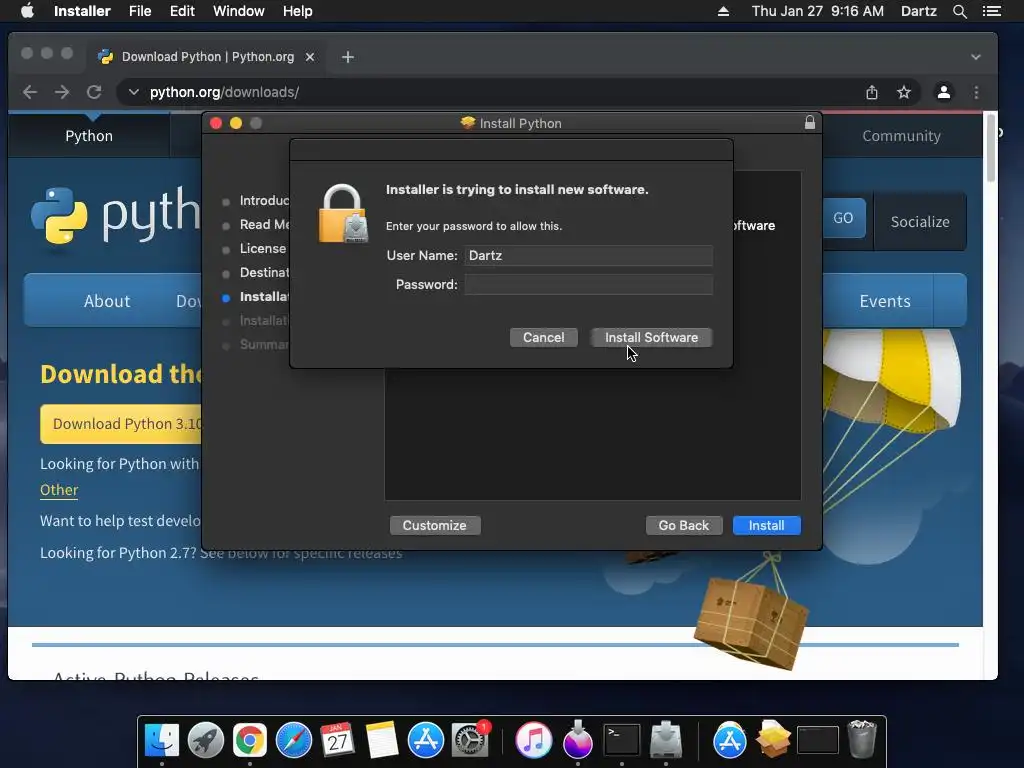
Task: Open the Apple menu
Action: coord(27,11)
